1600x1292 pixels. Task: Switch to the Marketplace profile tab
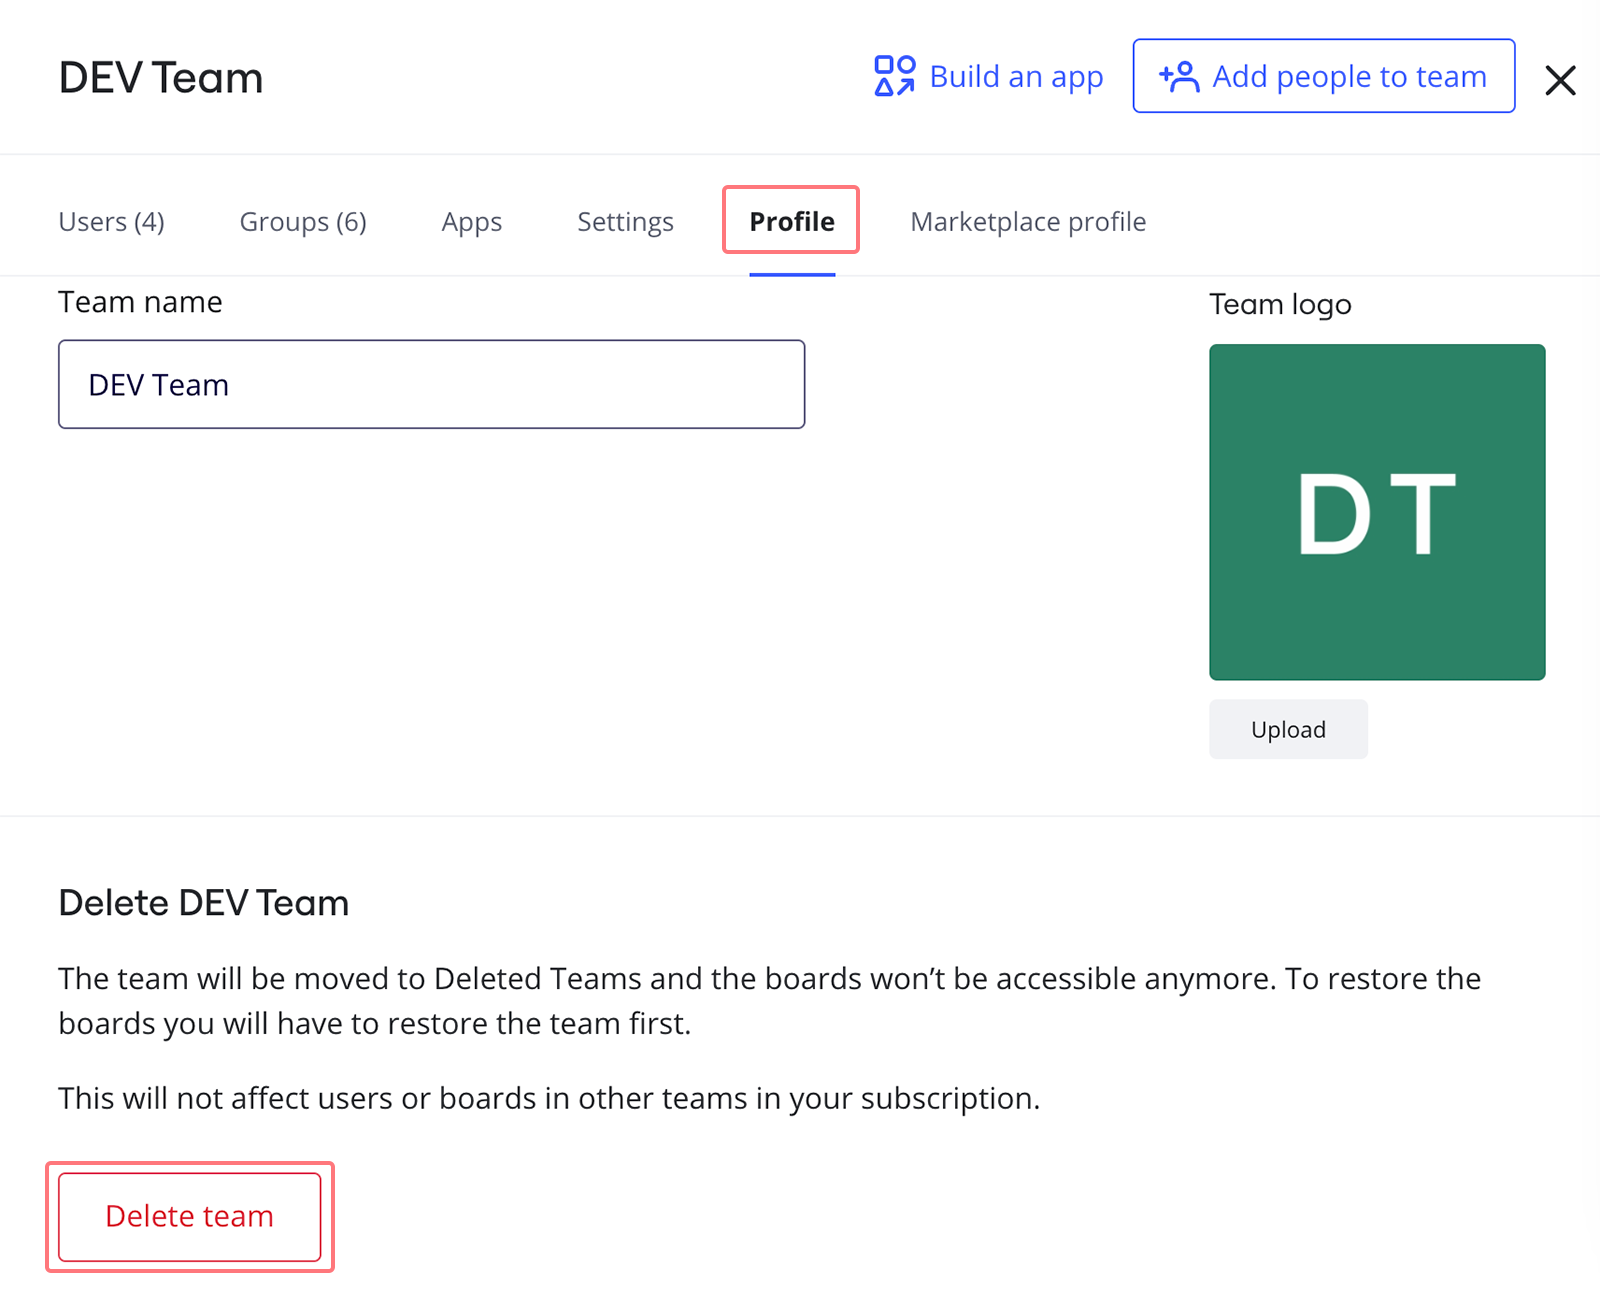click(1028, 221)
